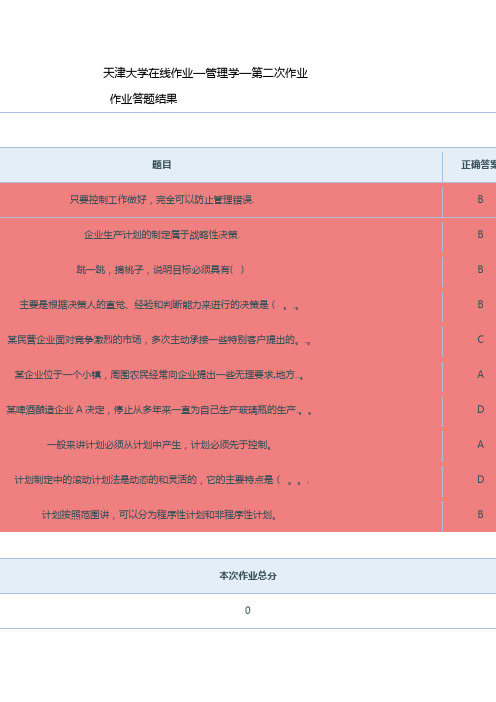Viewport: 496px width, 702px height.
Task: Click answer B for 计划按照范围讲 row
Action: 480,515
